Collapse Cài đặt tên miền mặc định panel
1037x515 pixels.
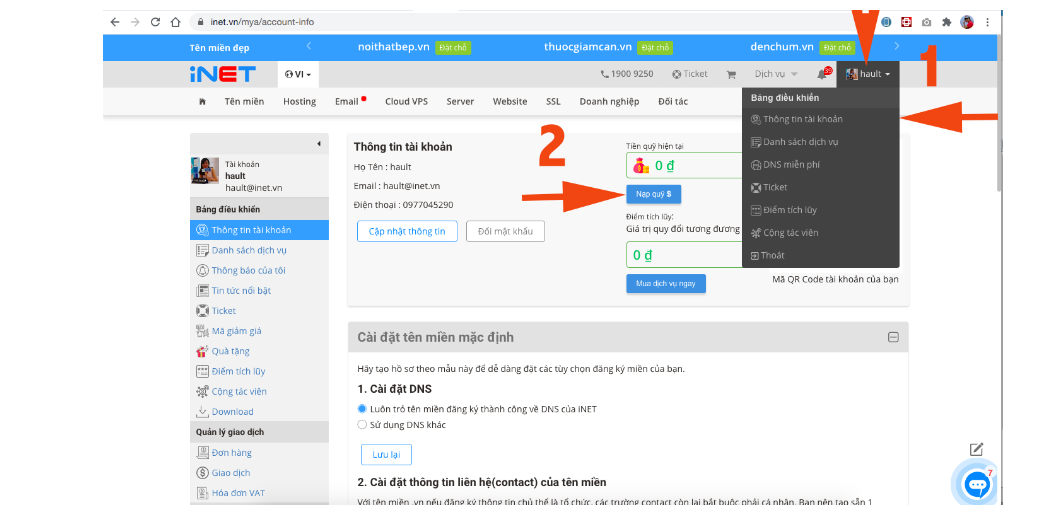(x=893, y=337)
